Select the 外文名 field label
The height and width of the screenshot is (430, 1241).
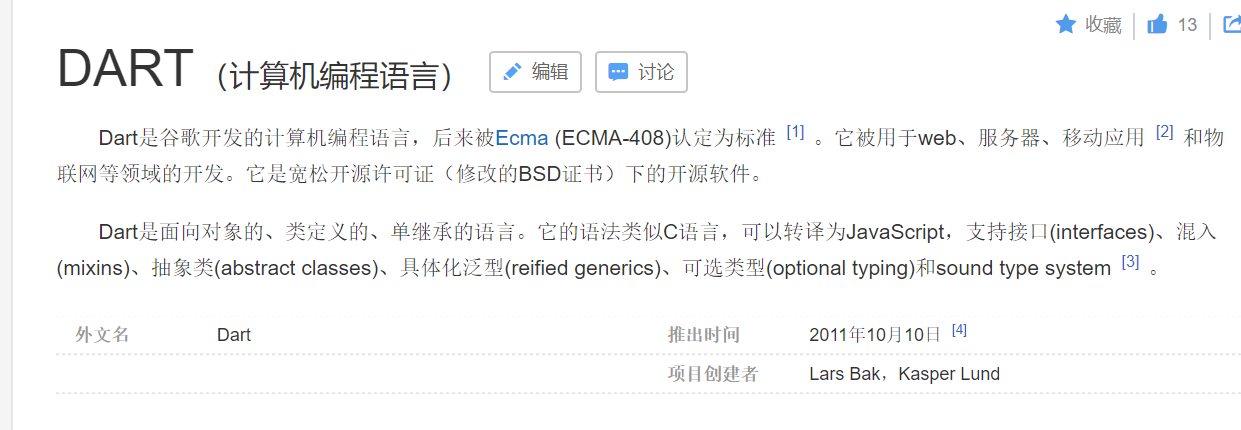point(102,335)
